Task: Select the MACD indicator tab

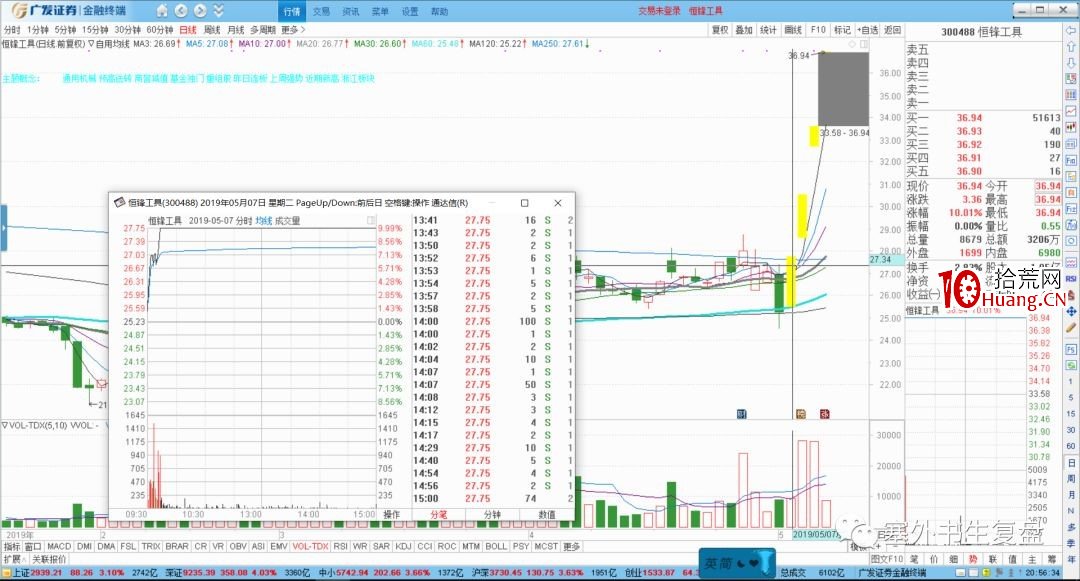Action: click(59, 546)
